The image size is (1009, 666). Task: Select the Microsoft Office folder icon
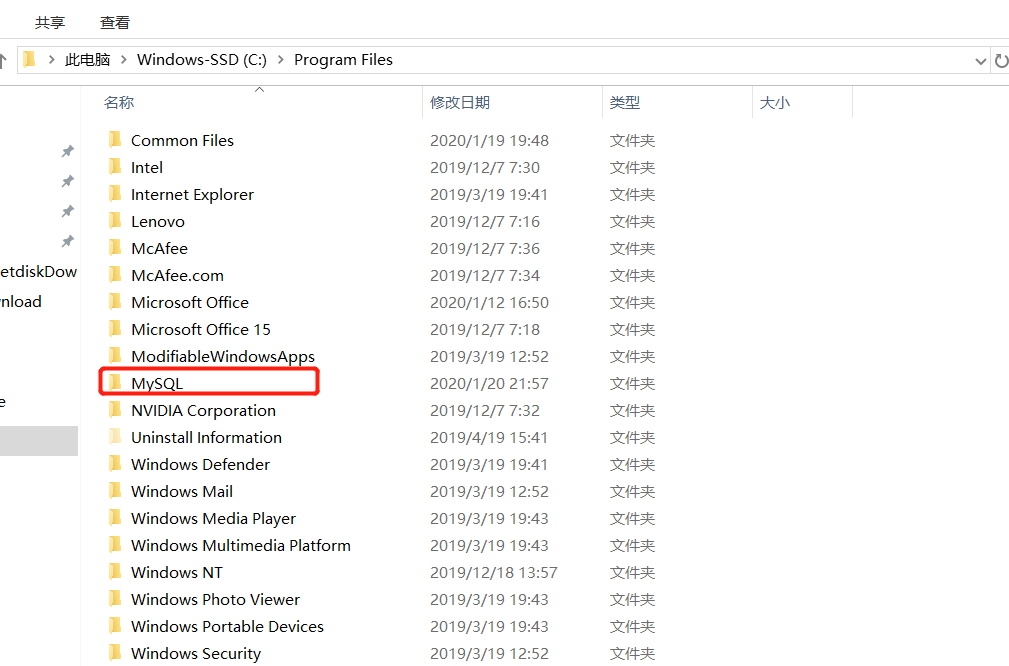pyautogui.click(x=115, y=301)
